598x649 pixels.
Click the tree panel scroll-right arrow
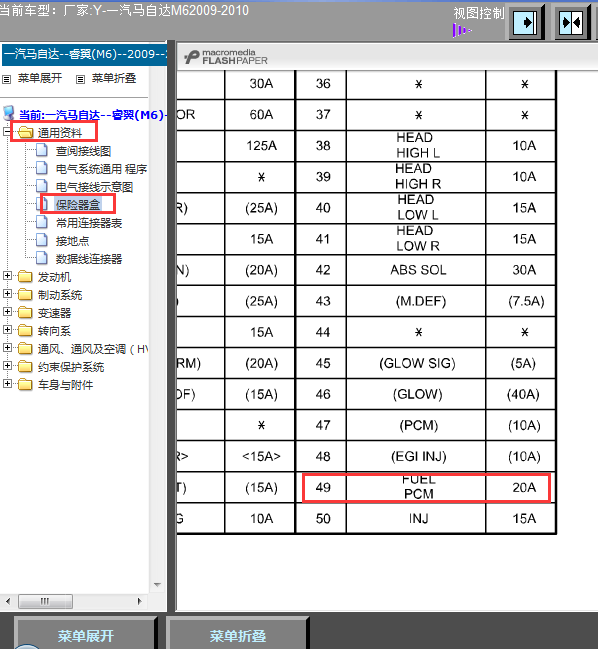point(140,601)
